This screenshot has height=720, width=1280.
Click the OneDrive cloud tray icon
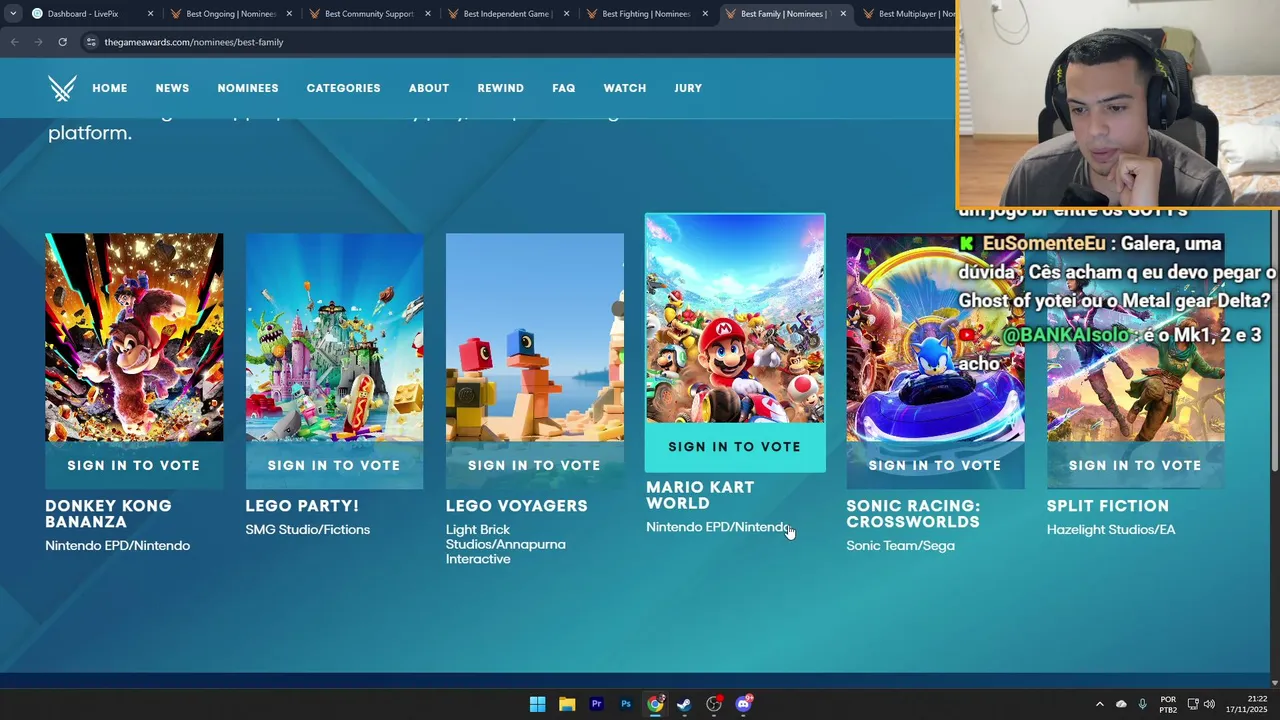(1121, 704)
